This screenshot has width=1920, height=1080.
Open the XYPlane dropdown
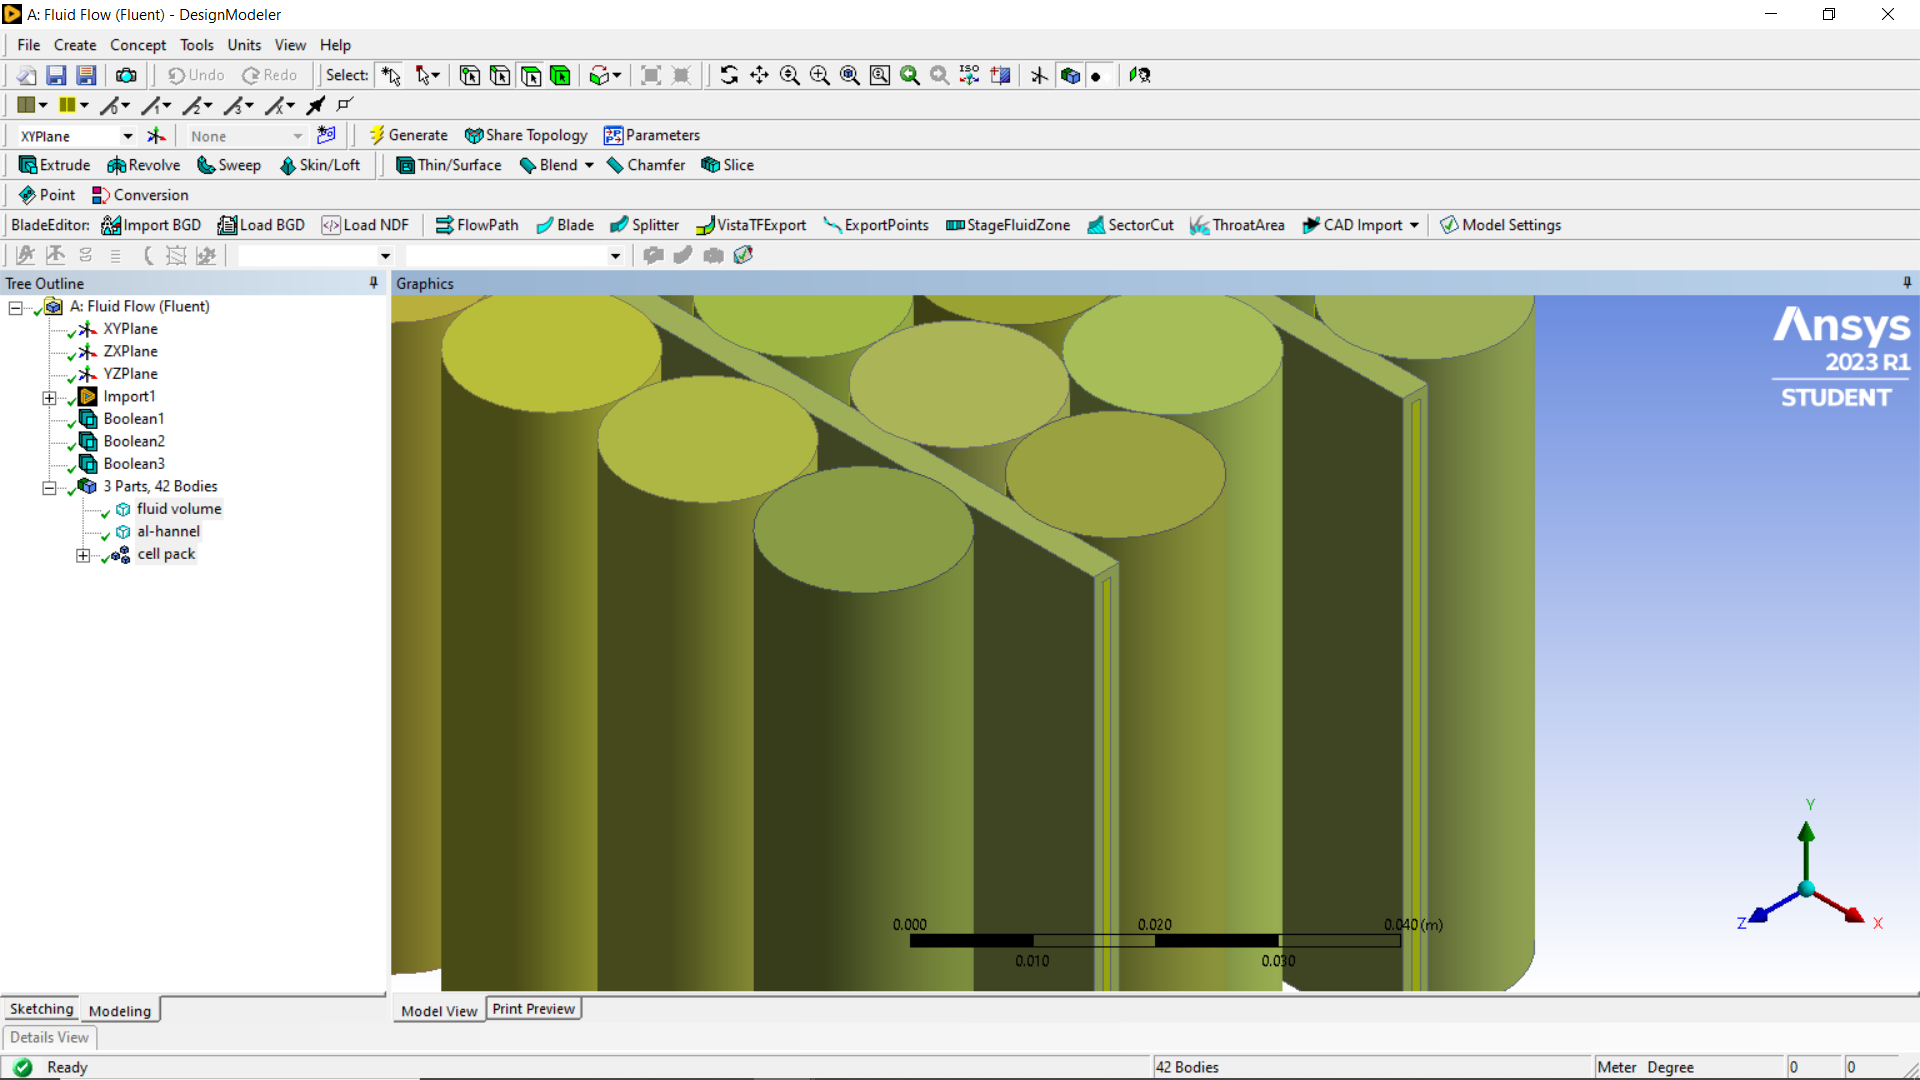coord(127,136)
